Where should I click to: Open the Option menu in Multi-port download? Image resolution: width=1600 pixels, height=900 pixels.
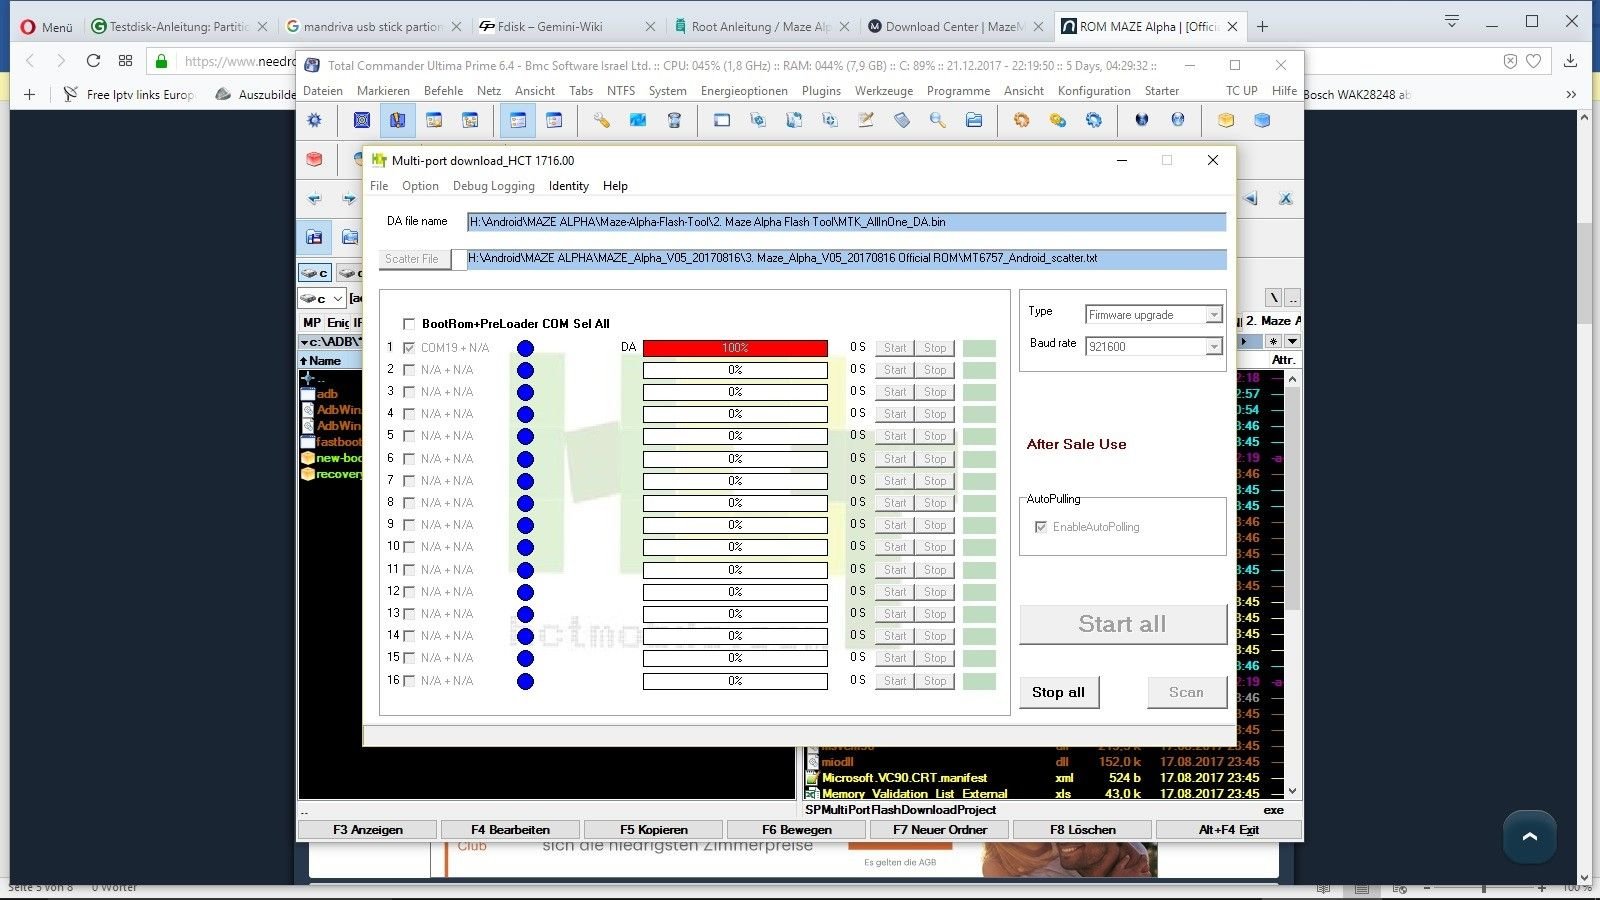tap(420, 186)
